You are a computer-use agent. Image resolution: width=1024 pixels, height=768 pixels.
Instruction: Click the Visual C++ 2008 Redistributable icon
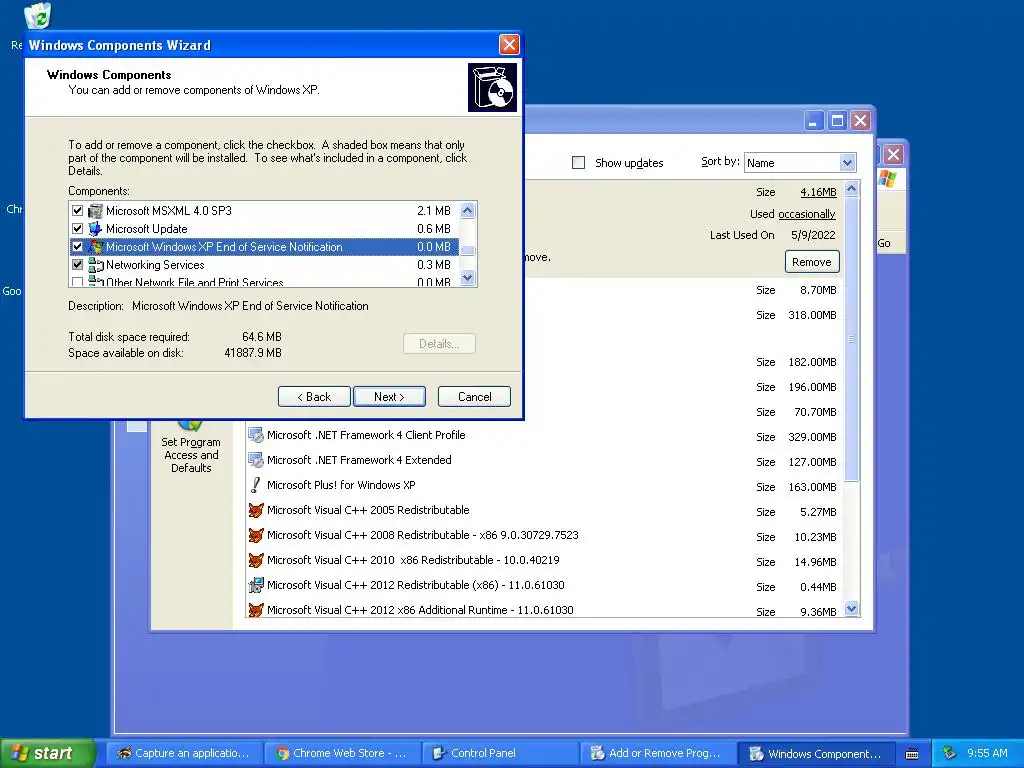click(256, 535)
